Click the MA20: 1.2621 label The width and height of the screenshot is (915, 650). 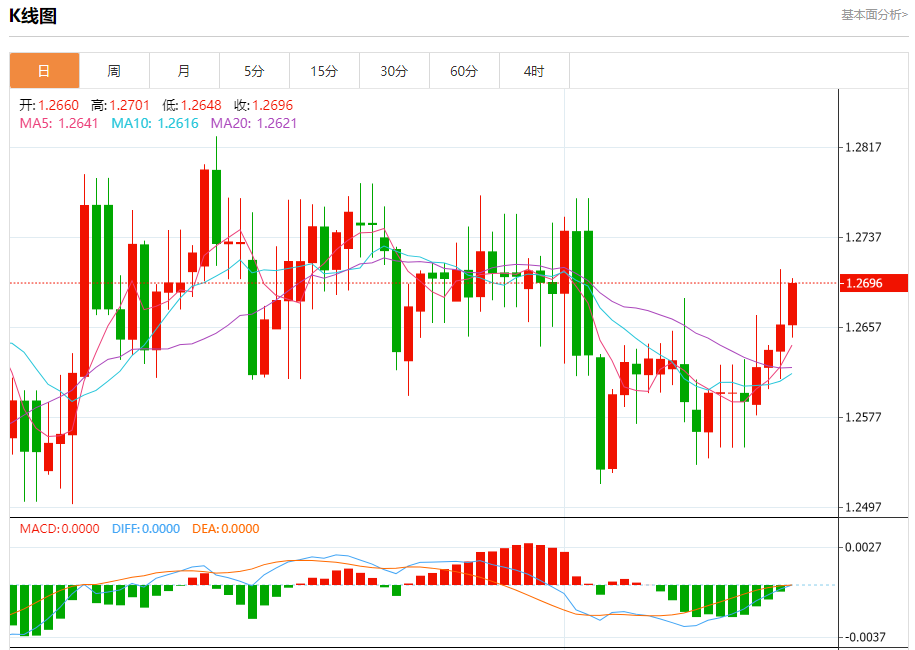point(254,124)
